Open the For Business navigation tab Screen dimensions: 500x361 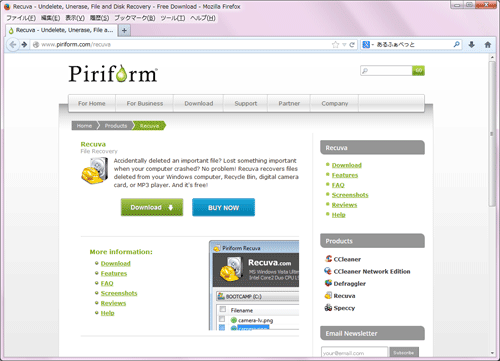[145, 103]
